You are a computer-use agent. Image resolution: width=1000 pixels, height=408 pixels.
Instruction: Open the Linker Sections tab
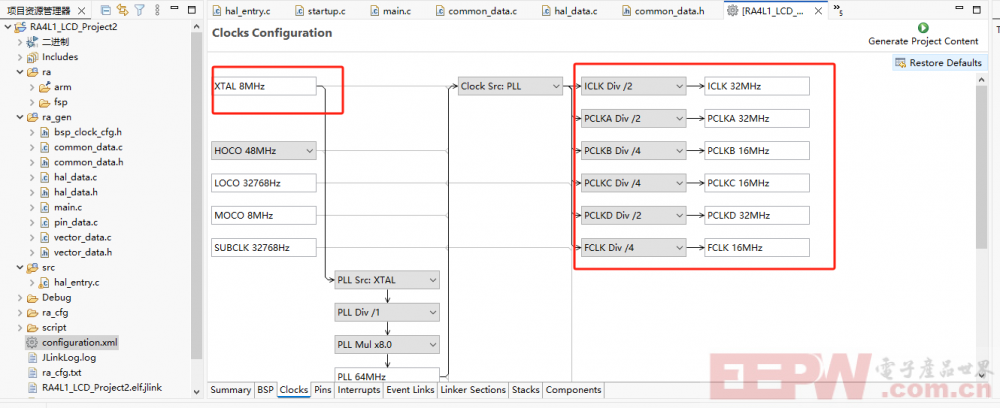tap(473, 390)
